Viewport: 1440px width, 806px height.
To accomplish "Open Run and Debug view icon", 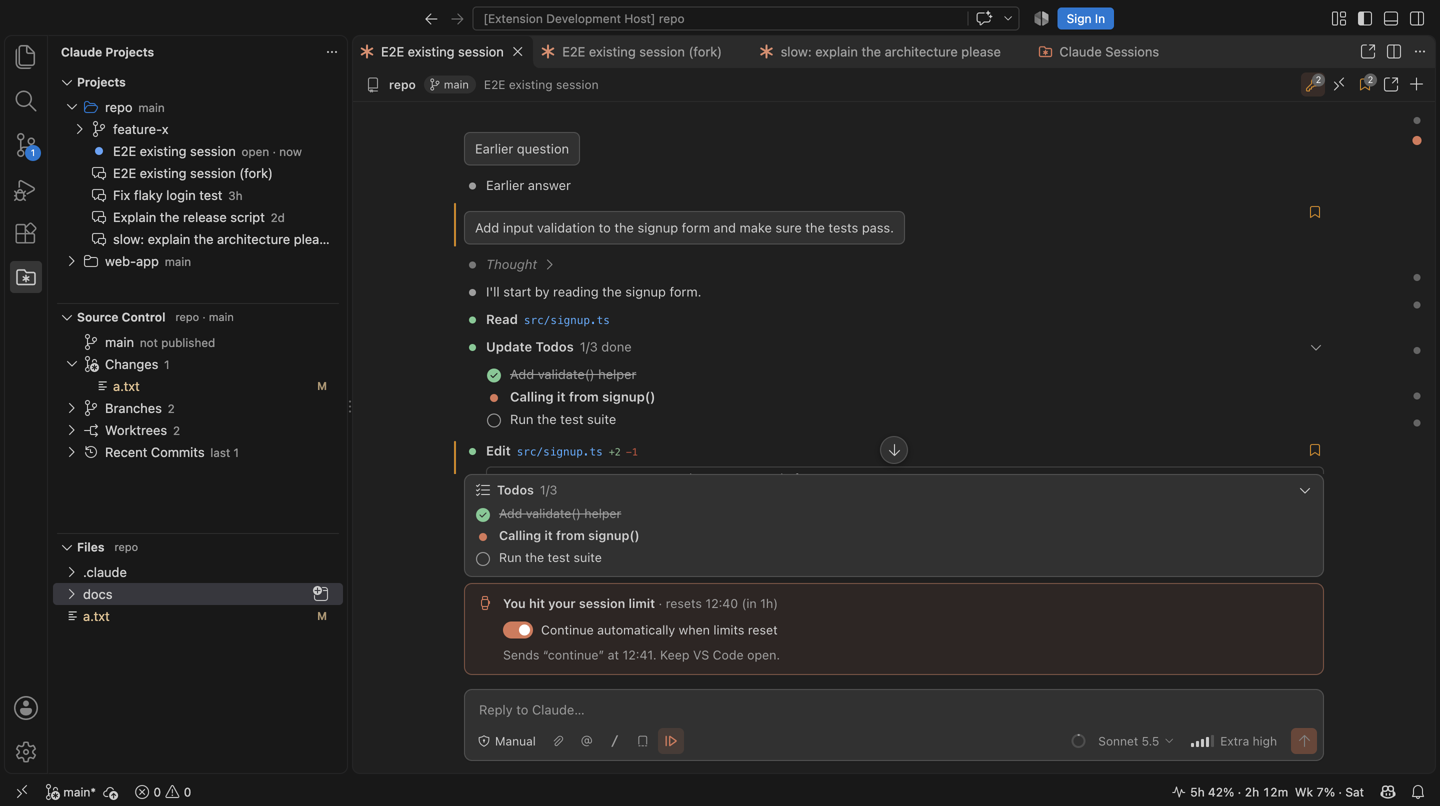I will (x=26, y=190).
